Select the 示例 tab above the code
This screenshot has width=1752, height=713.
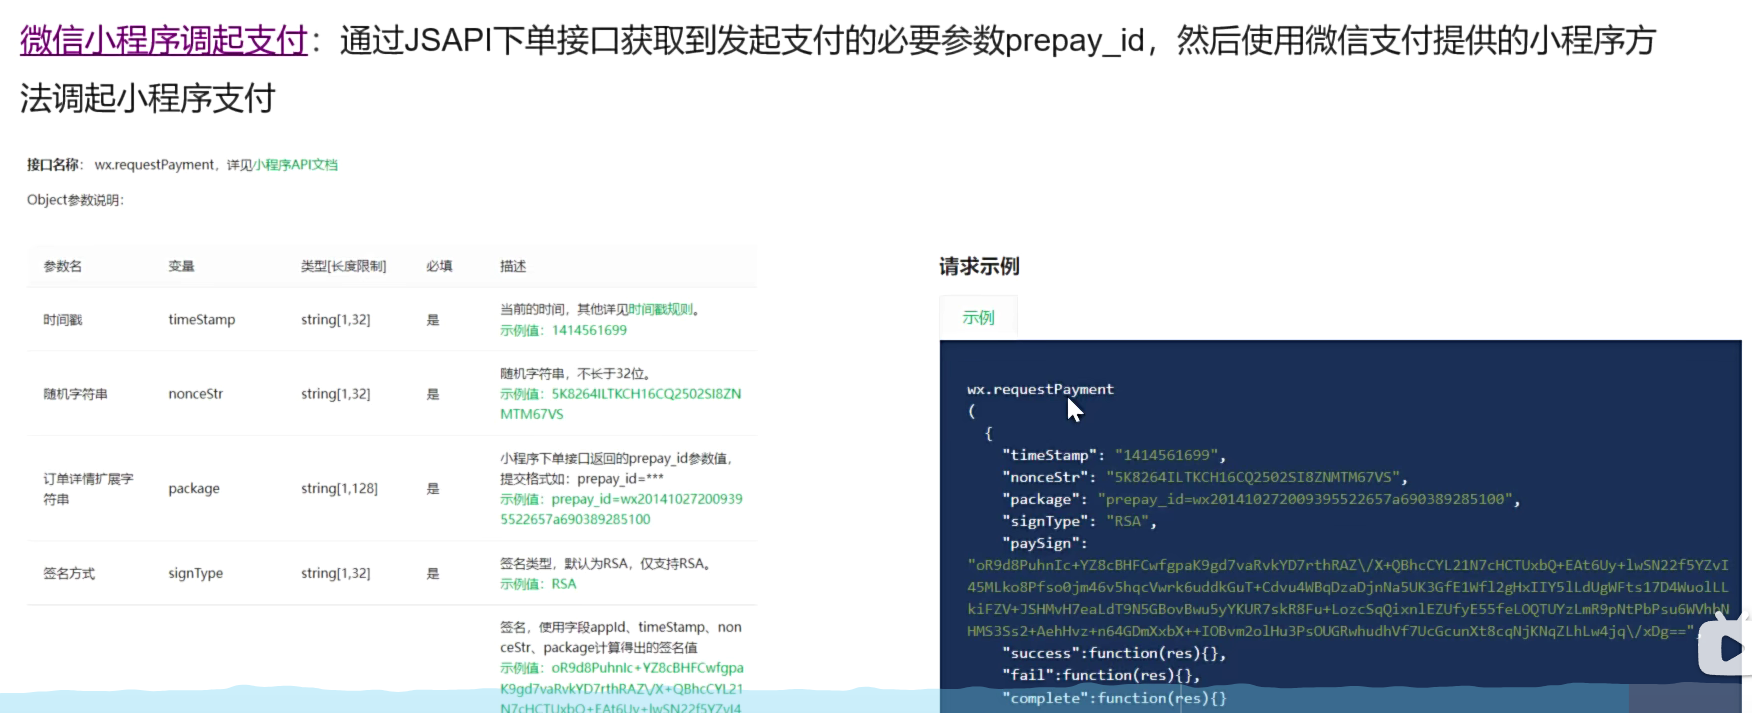(x=978, y=317)
